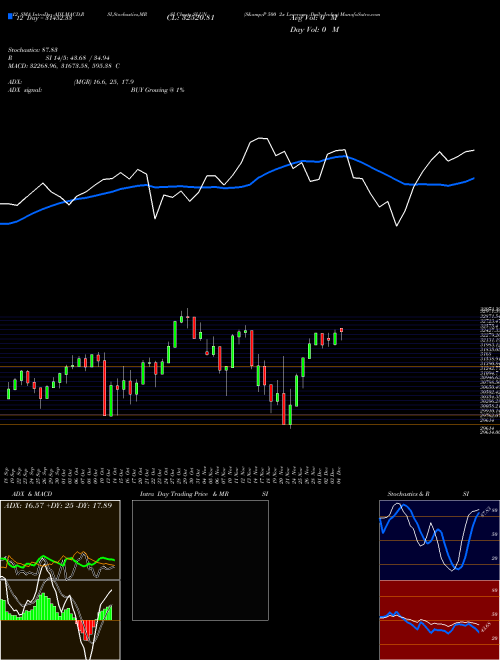The image size is (500, 660).
Task: Click the 'Stochastics & R' panel title
Action: click(408, 494)
